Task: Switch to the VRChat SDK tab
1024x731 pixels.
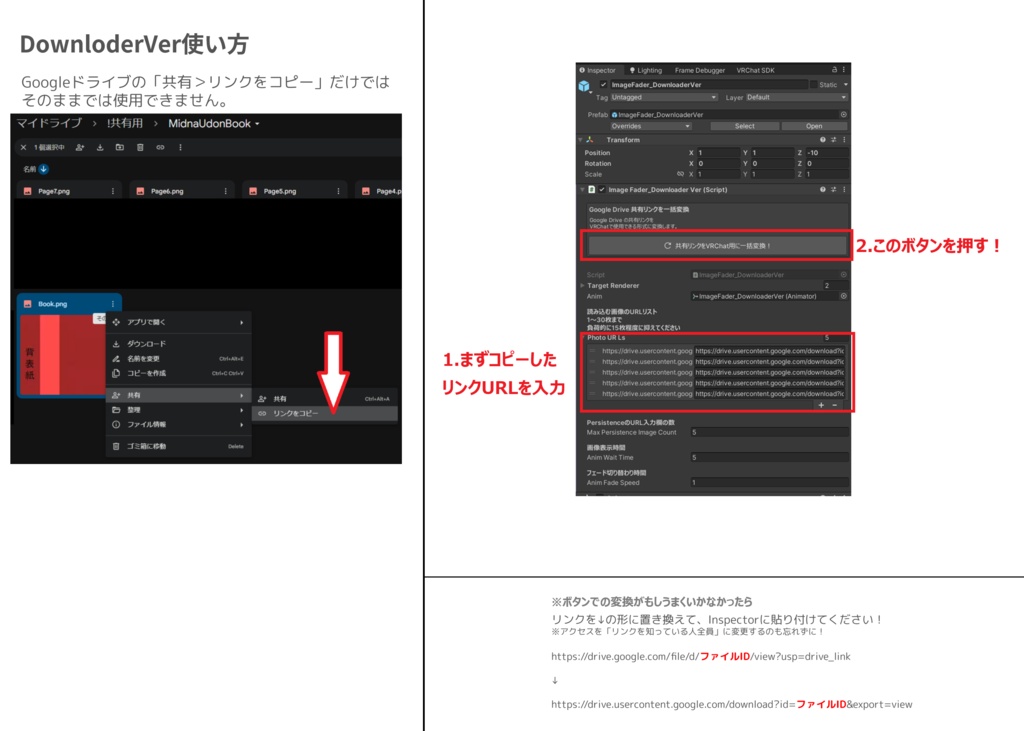Action: pyautogui.click(x=756, y=70)
